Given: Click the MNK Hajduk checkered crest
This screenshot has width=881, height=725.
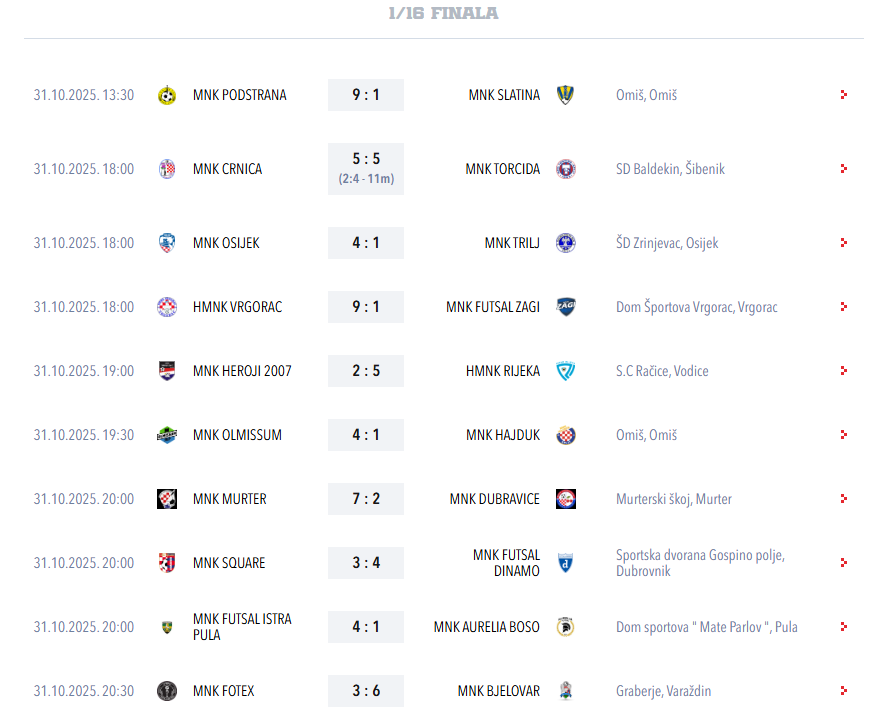Looking at the screenshot, I should point(565,435).
